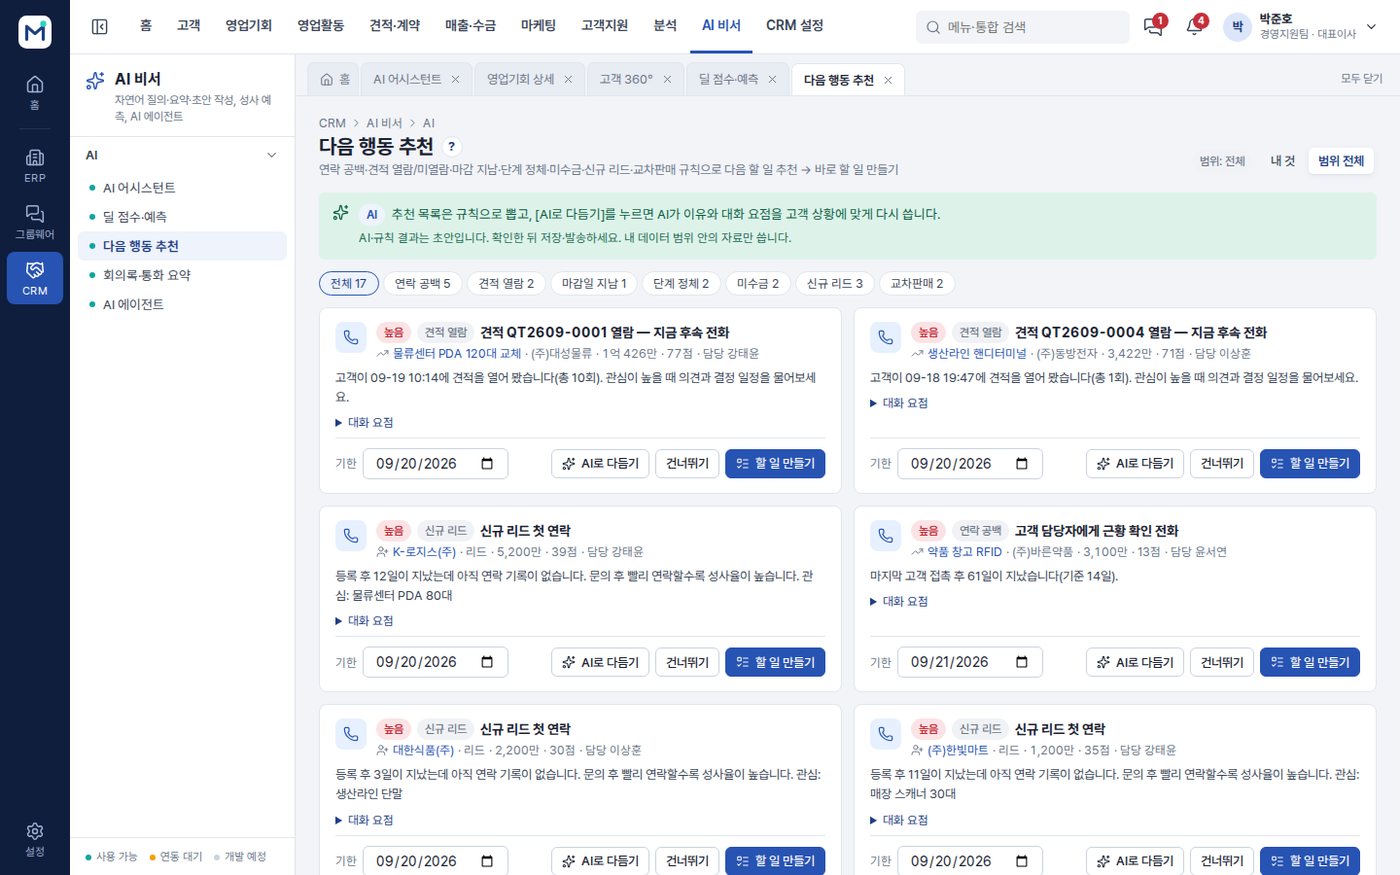The width and height of the screenshot is (1400, 875).
Task: Expand 대화 요점 on K-로지스 card
Action: tap(364, 621)
